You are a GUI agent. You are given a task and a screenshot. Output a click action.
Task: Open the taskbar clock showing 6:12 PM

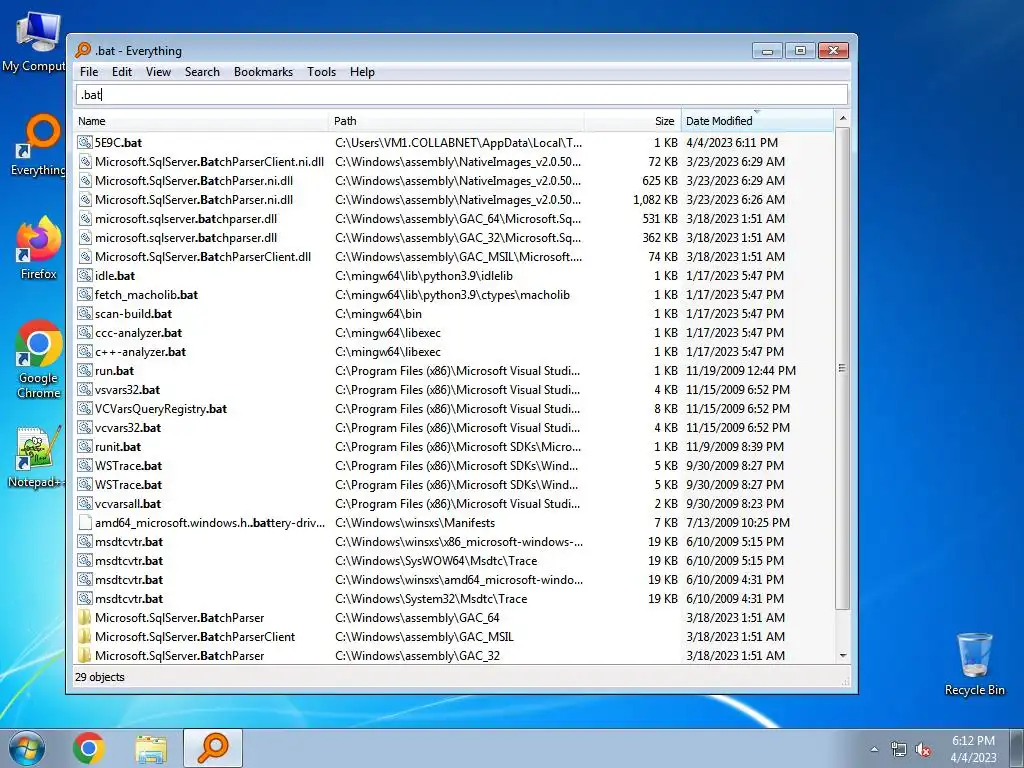973,749
